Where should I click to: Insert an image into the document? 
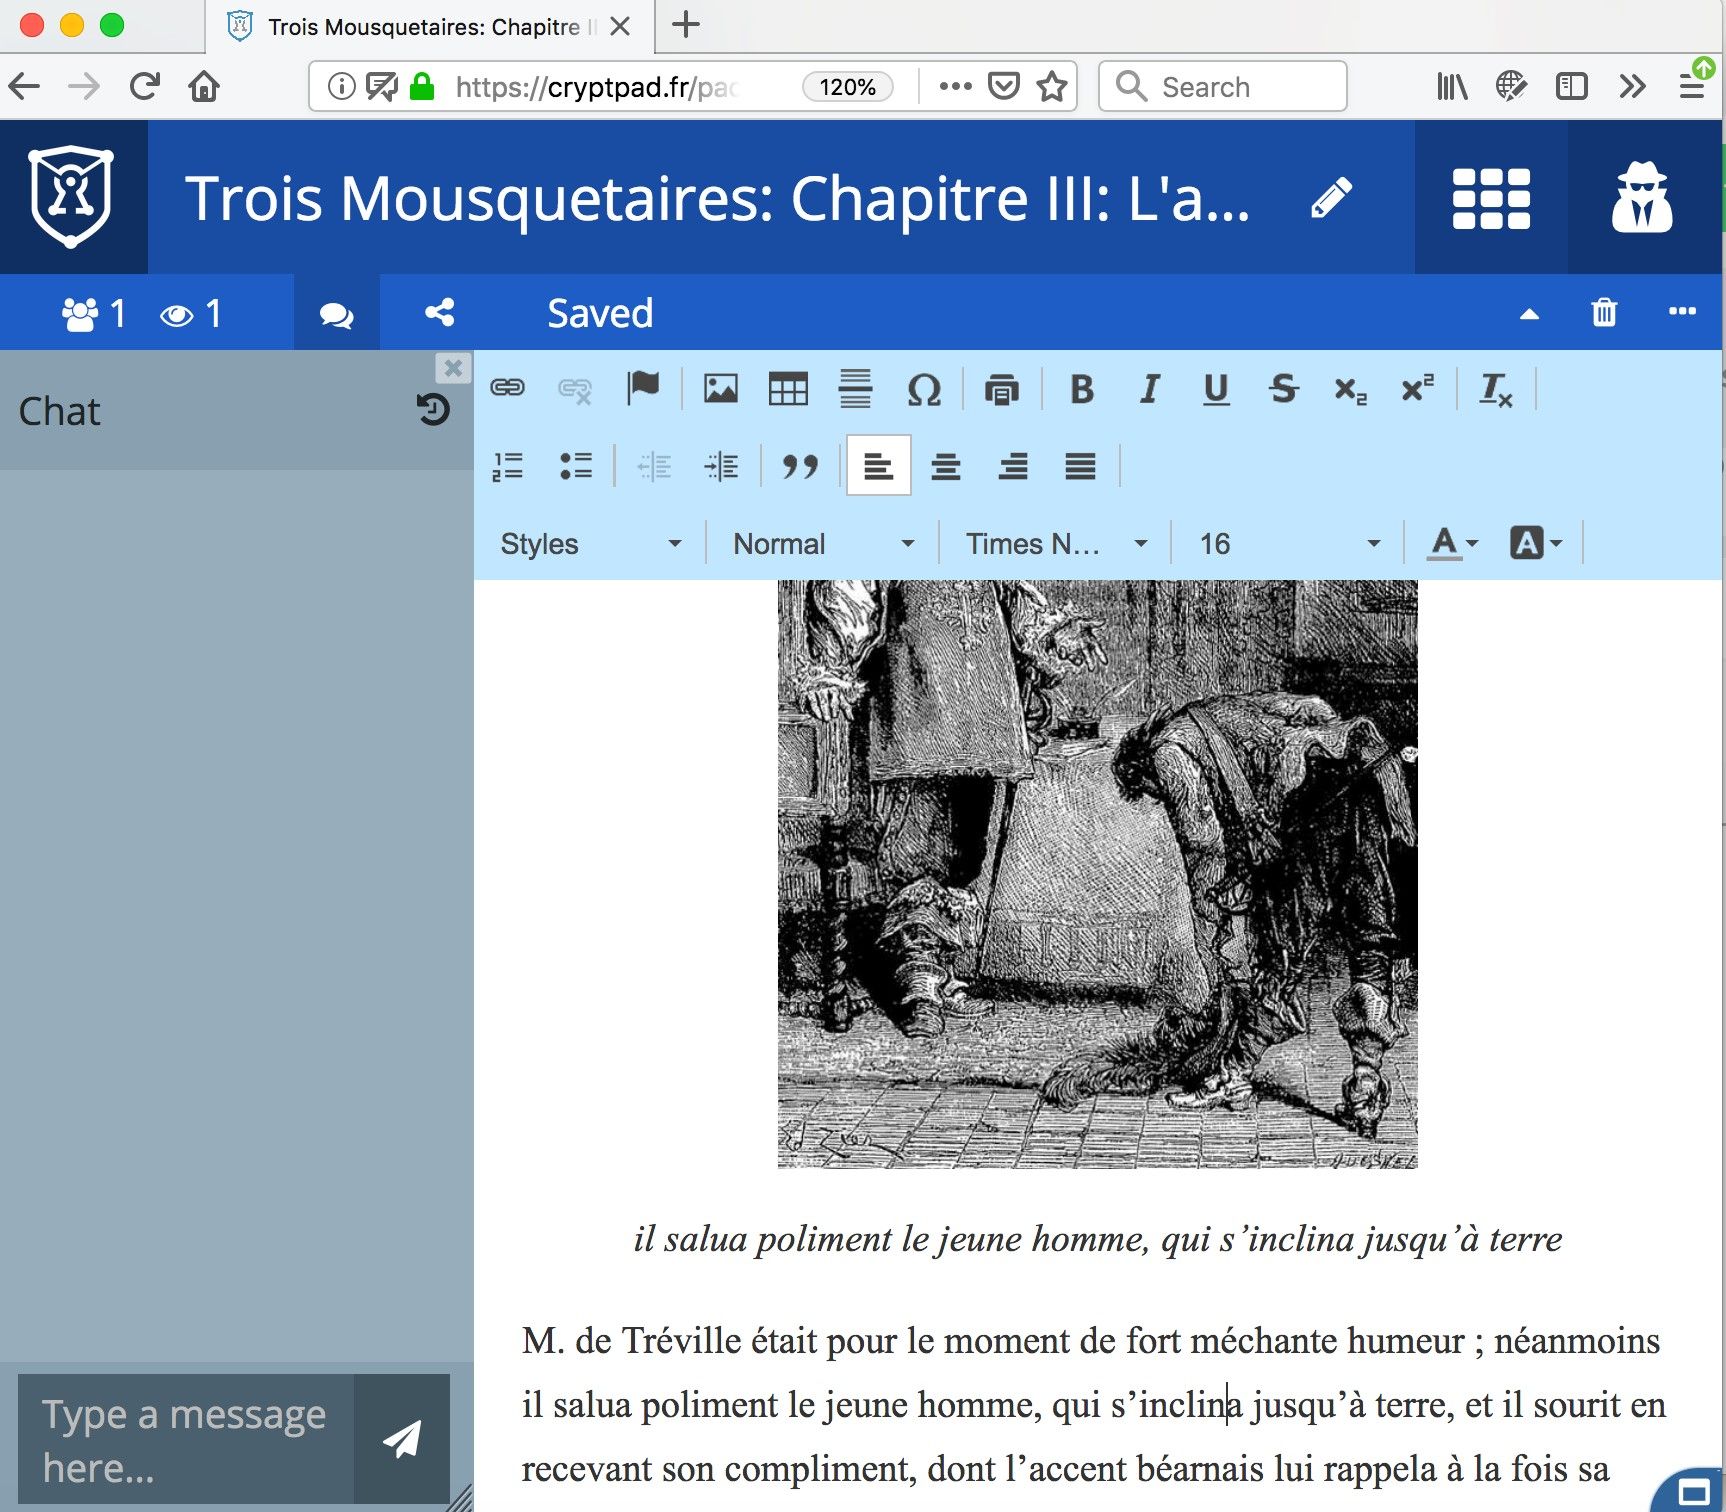[x=720, y=388]
